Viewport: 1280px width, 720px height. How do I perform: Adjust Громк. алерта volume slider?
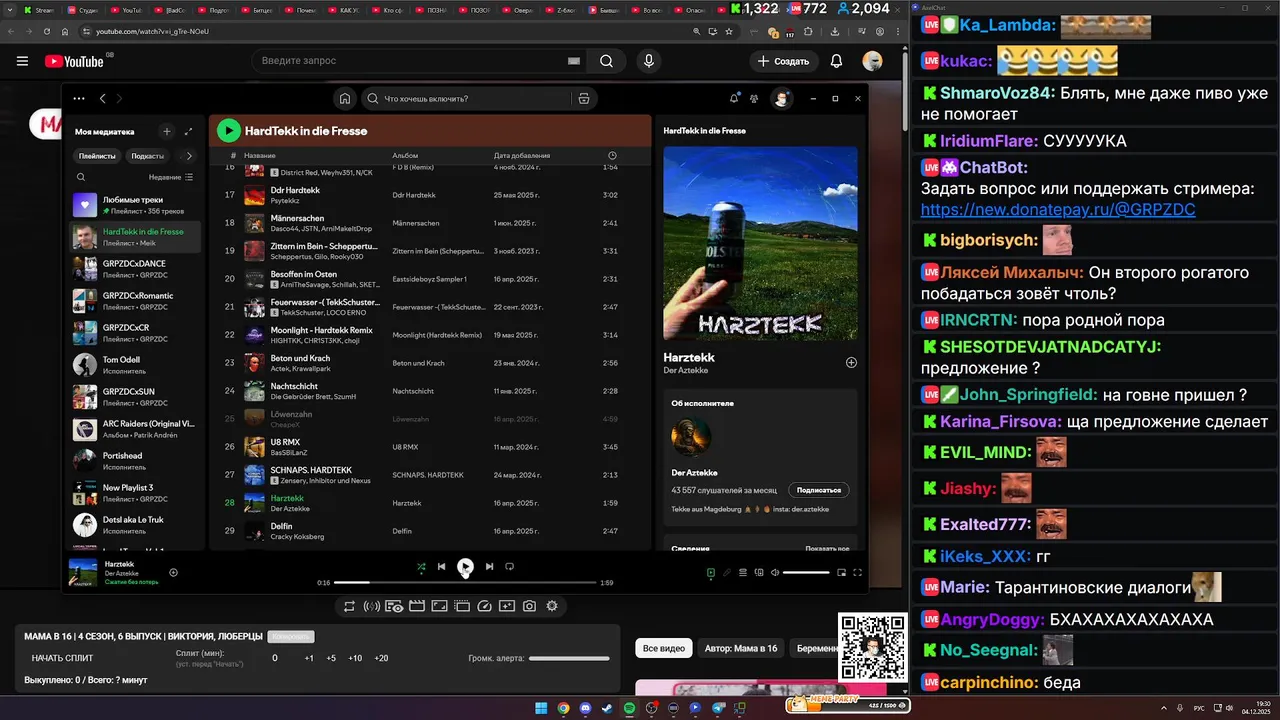(569, 658)
